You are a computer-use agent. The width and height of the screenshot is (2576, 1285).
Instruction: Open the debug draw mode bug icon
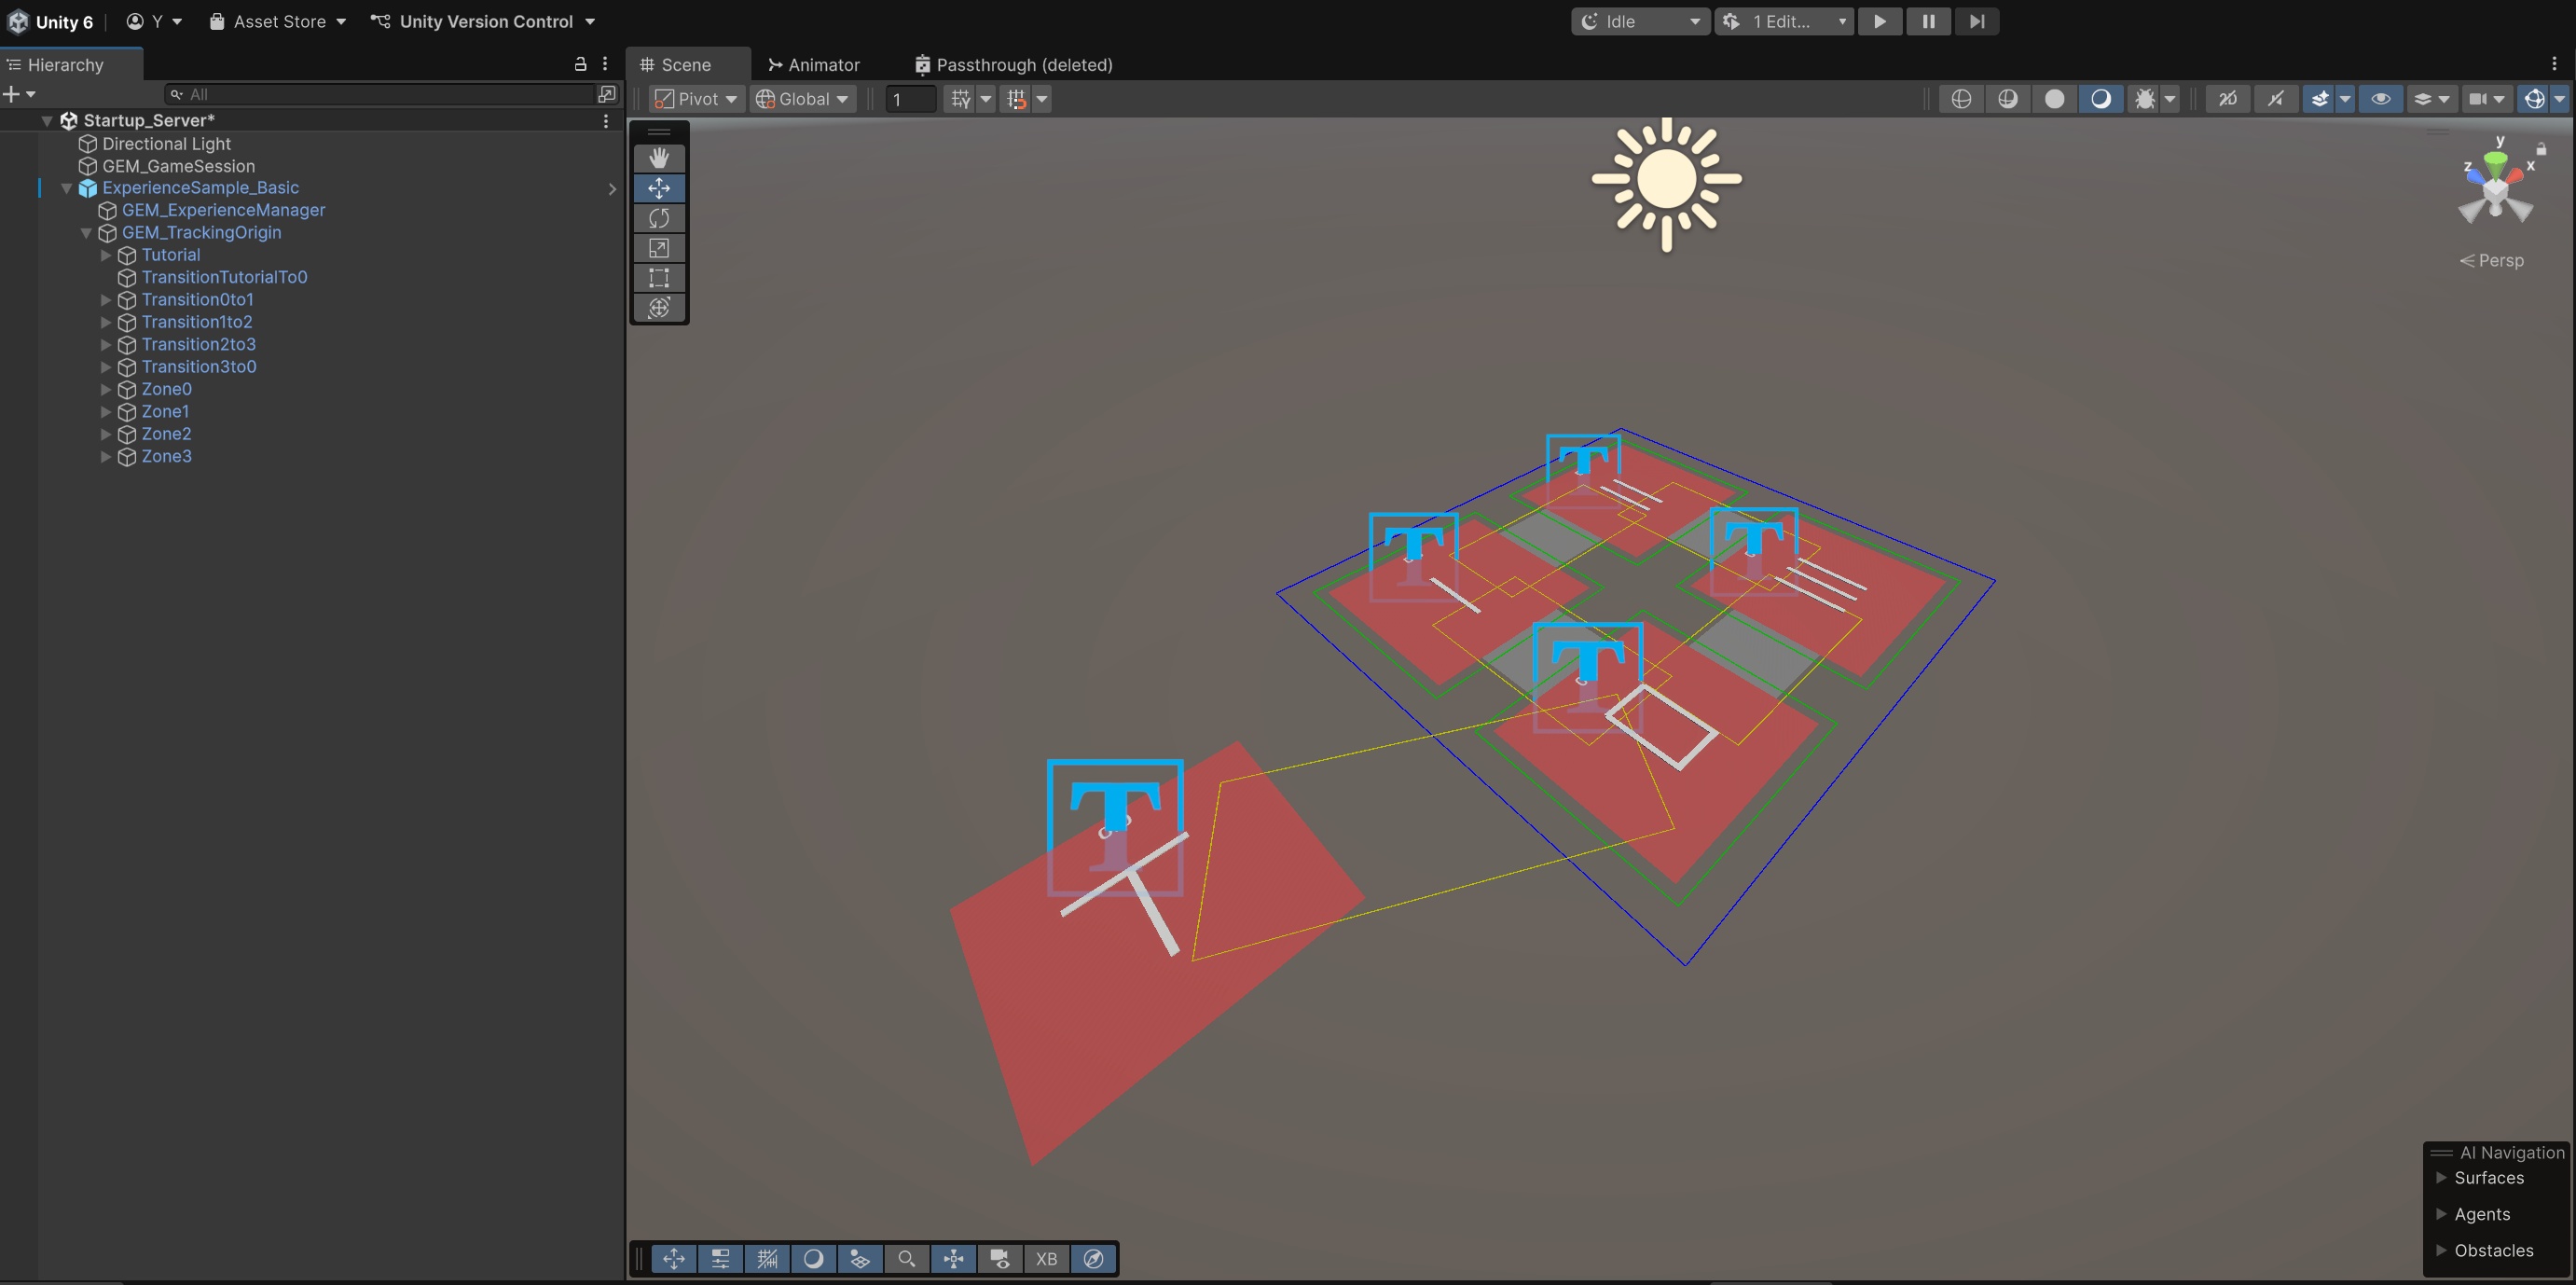[2144, 99]
